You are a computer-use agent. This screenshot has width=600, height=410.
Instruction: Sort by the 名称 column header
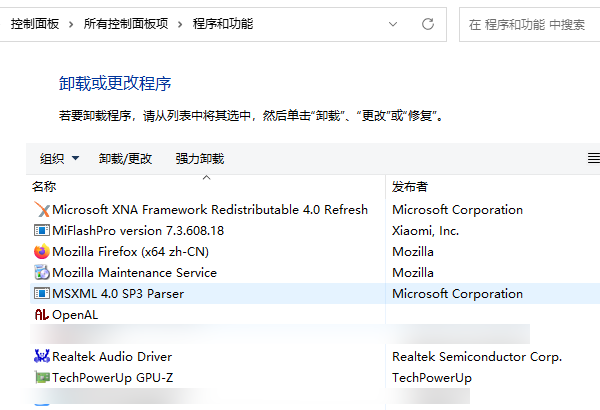[x=44, y=186]
